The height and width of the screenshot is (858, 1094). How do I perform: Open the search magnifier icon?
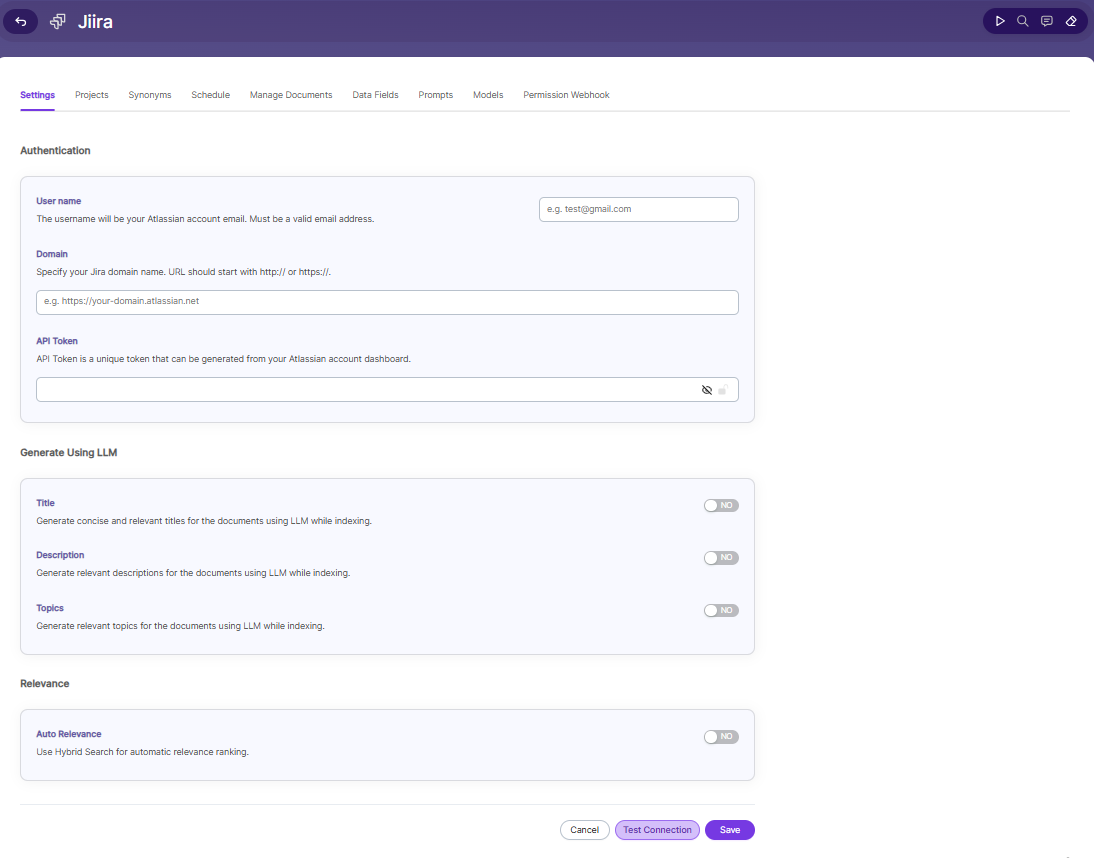[1023, 21]
